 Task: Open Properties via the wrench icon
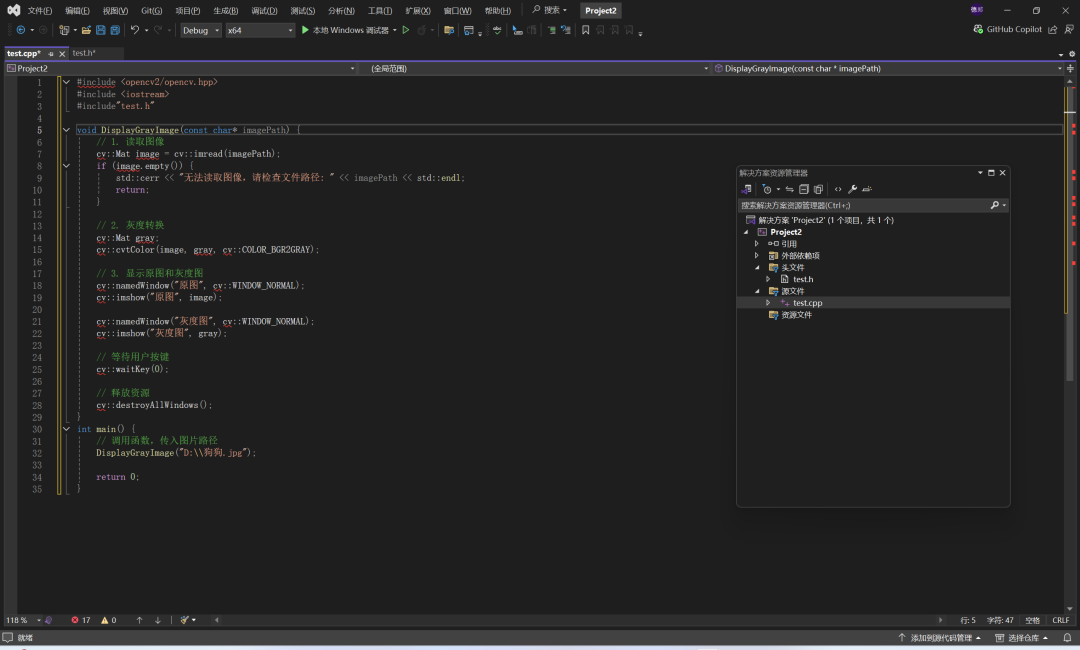tap(852, 189)
